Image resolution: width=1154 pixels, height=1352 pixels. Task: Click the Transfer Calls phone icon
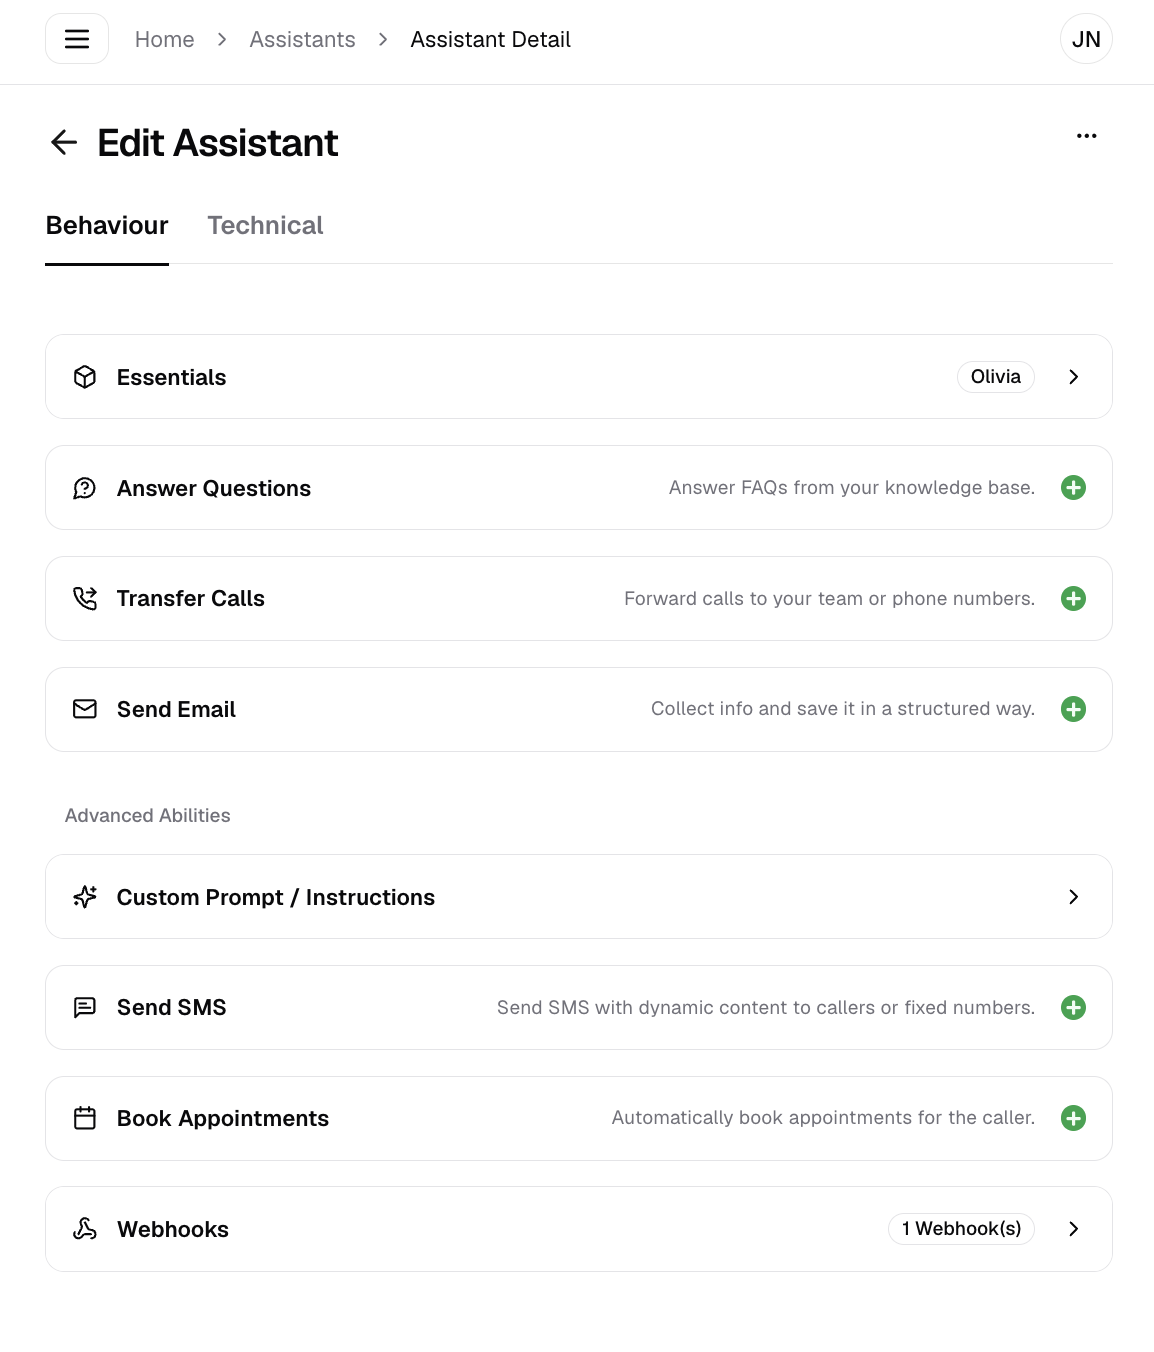(x=85, y=598)
